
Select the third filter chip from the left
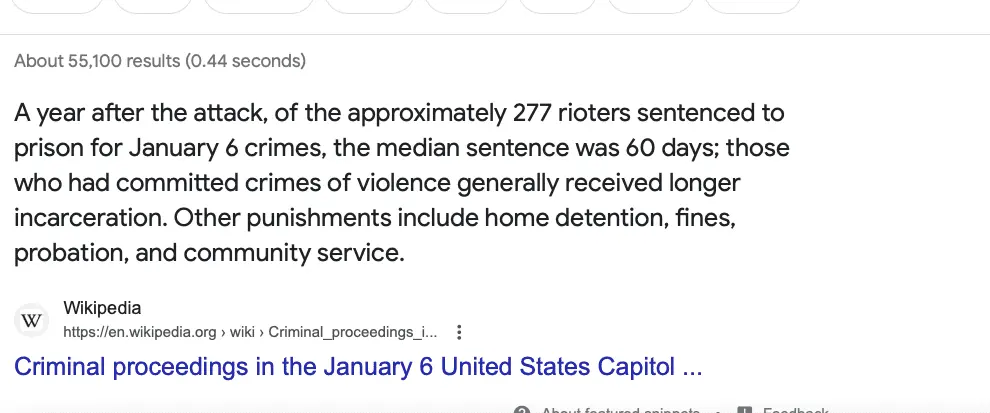256,3
